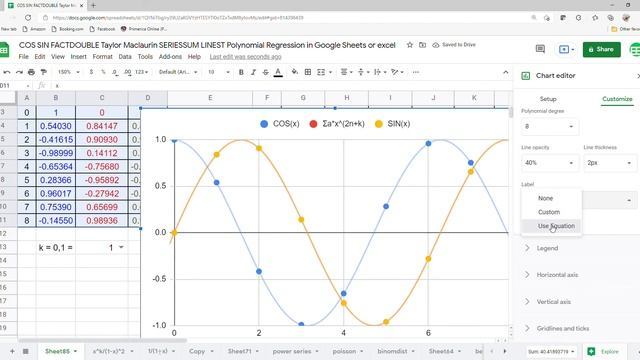The height and width of the screenshot is (360, 640).
Task: Click the Share button
Action: click(x=602, y=49)
